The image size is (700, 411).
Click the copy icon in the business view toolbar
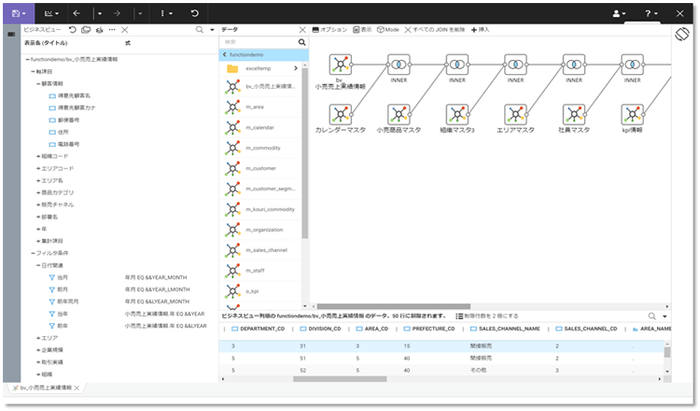(x=86, y=29)
